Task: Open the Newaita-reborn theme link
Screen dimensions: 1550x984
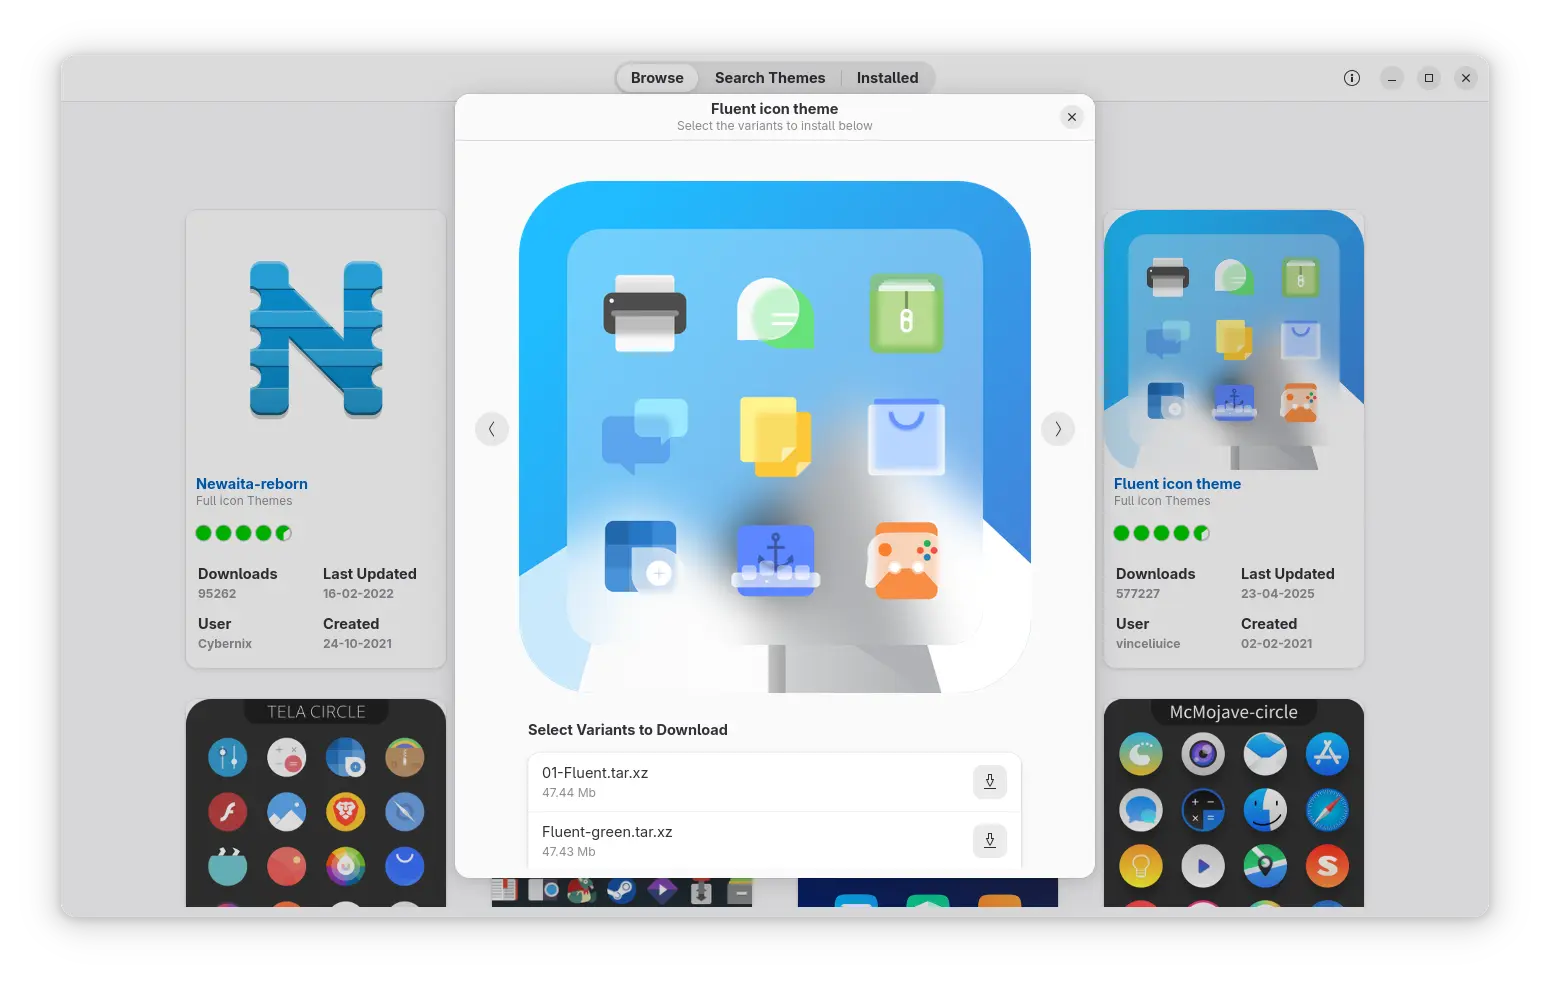Action: (252, 484)
